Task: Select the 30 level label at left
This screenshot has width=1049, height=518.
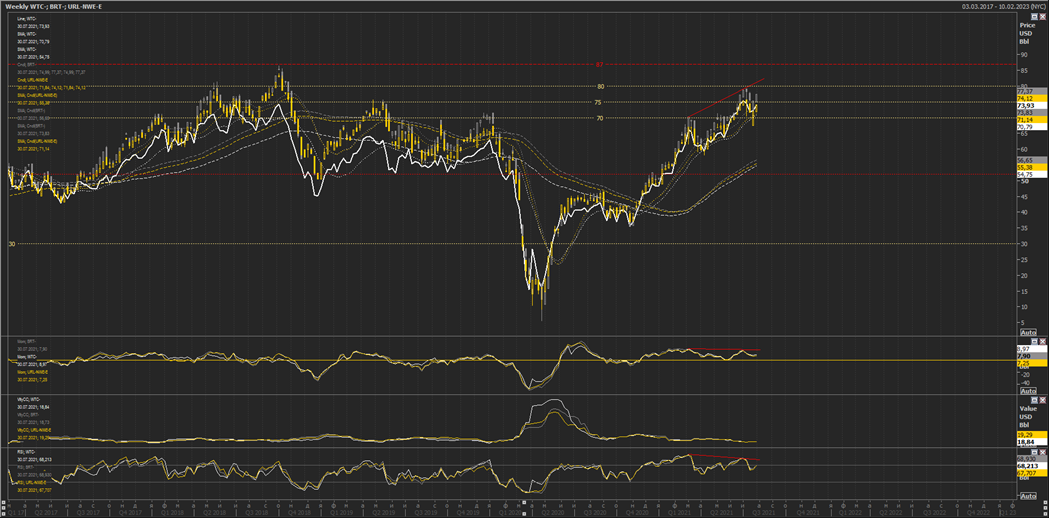Action: click(x=11, y=244)
